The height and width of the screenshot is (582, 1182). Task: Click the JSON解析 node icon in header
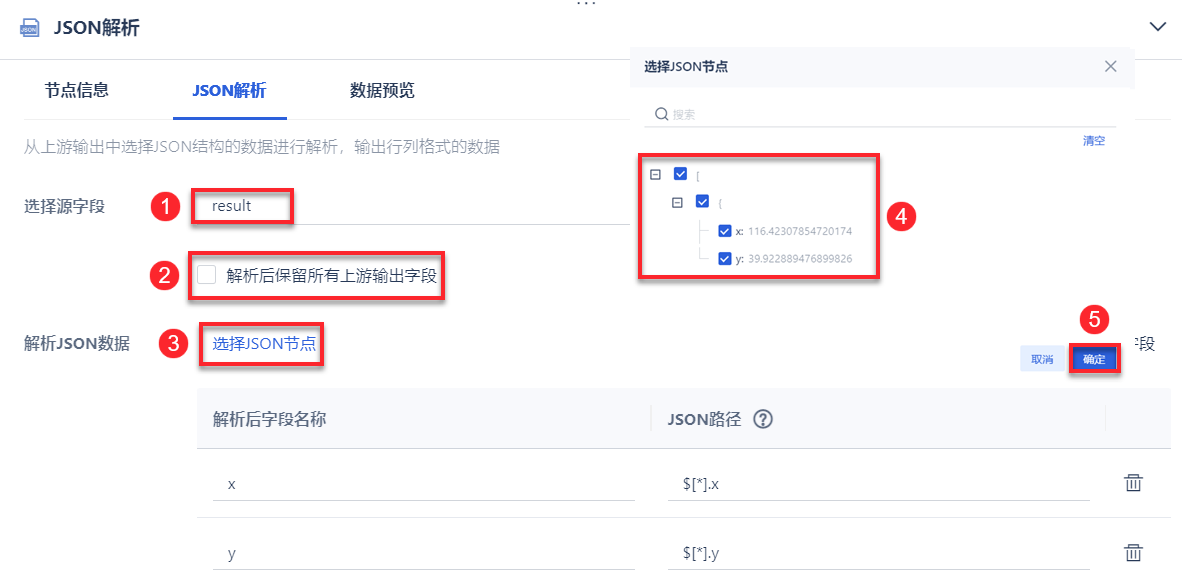pos(30,28)
